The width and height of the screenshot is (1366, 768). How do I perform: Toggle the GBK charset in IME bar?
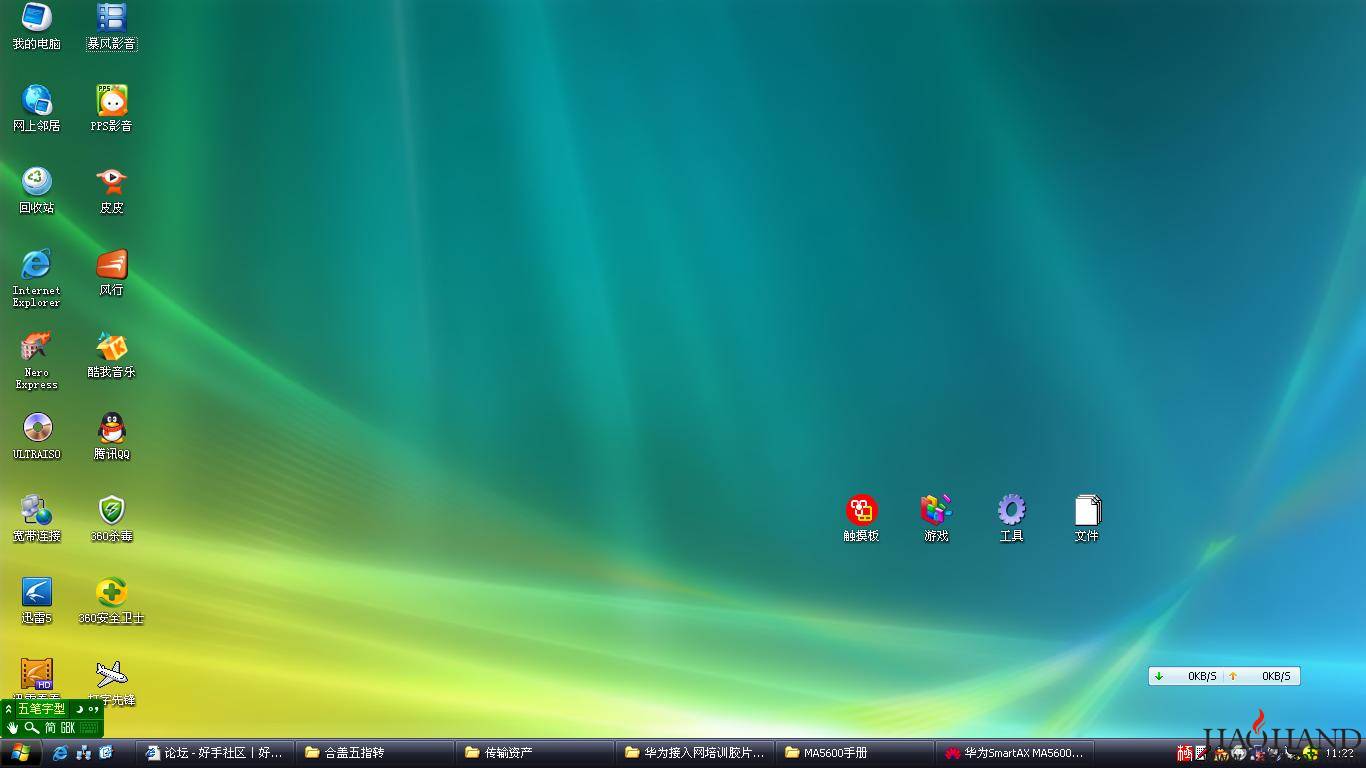point(68,728)
